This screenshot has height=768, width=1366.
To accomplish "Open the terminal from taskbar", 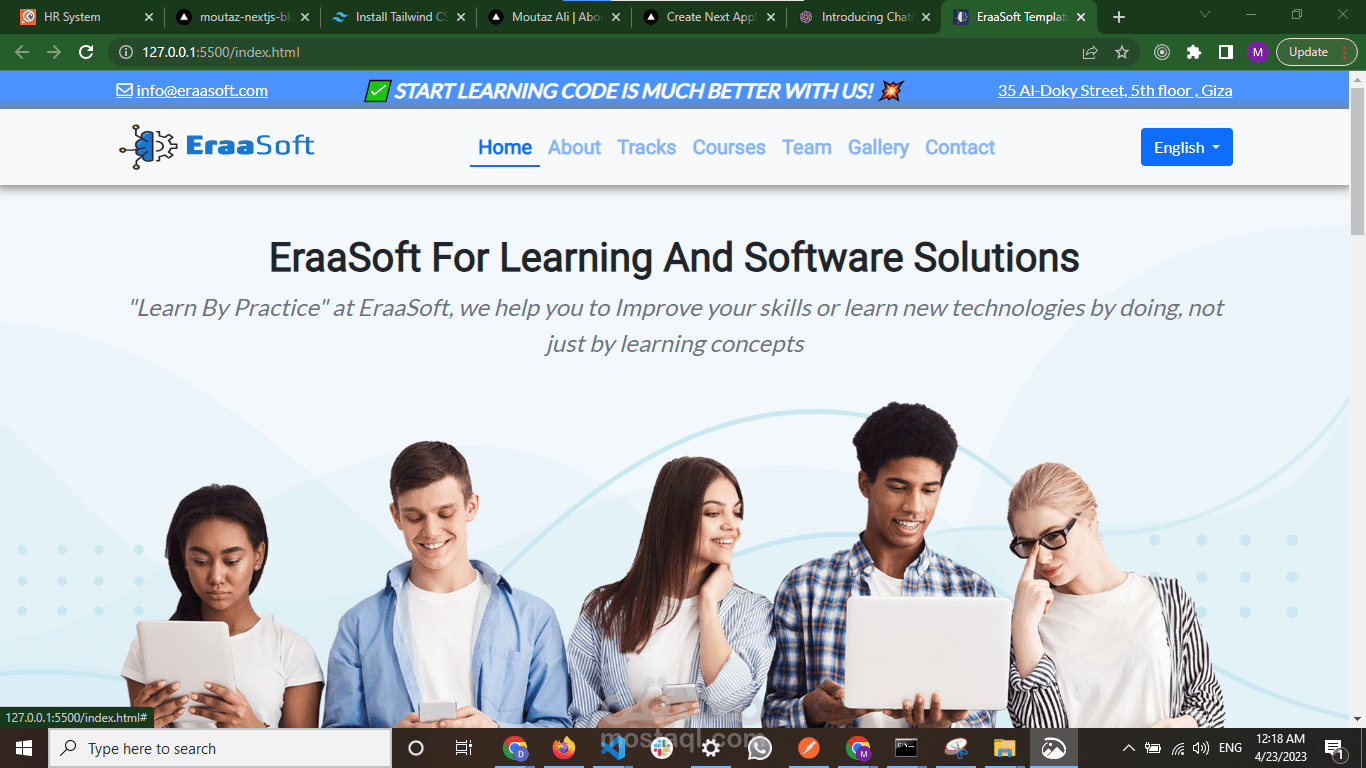I will coord(907,748).
